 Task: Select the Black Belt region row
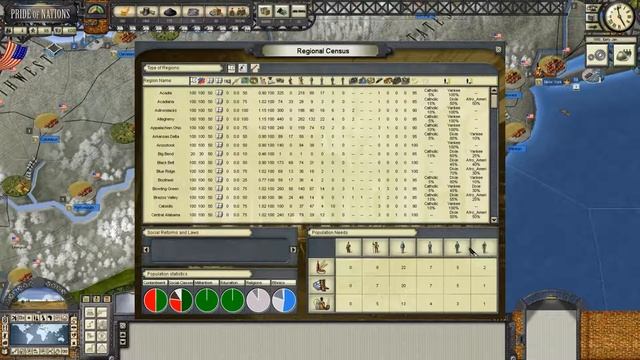point(316,162)
